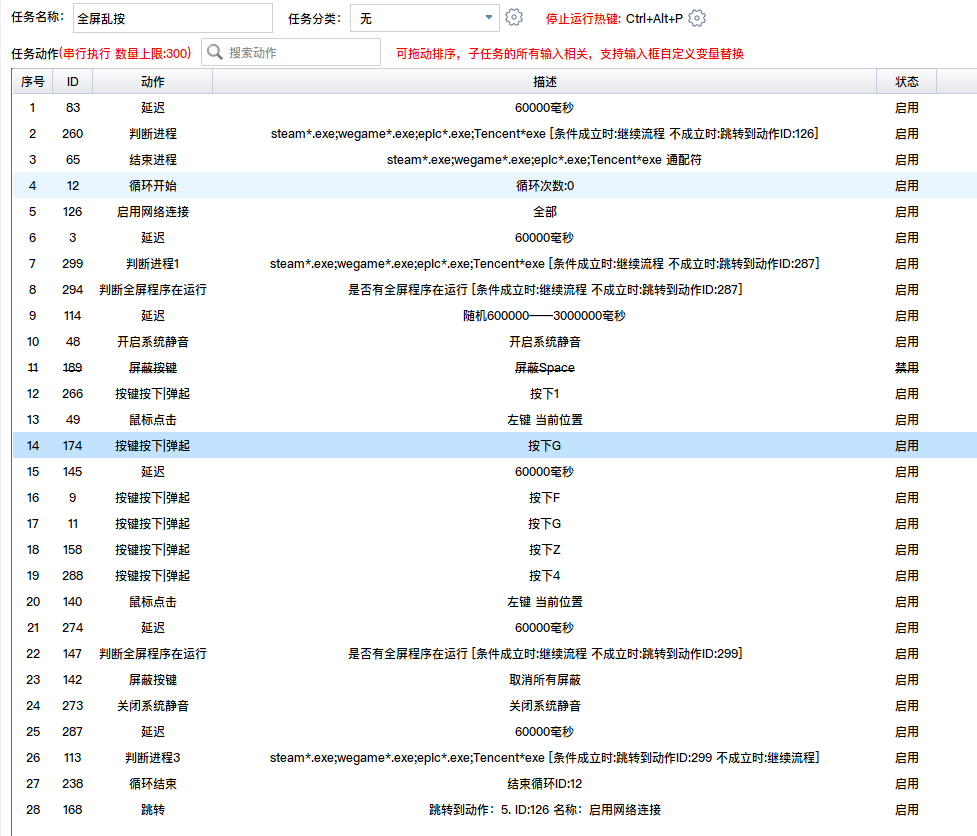977x836 pixels.
Task: Click the ID column header
Action: pos(72,82)
